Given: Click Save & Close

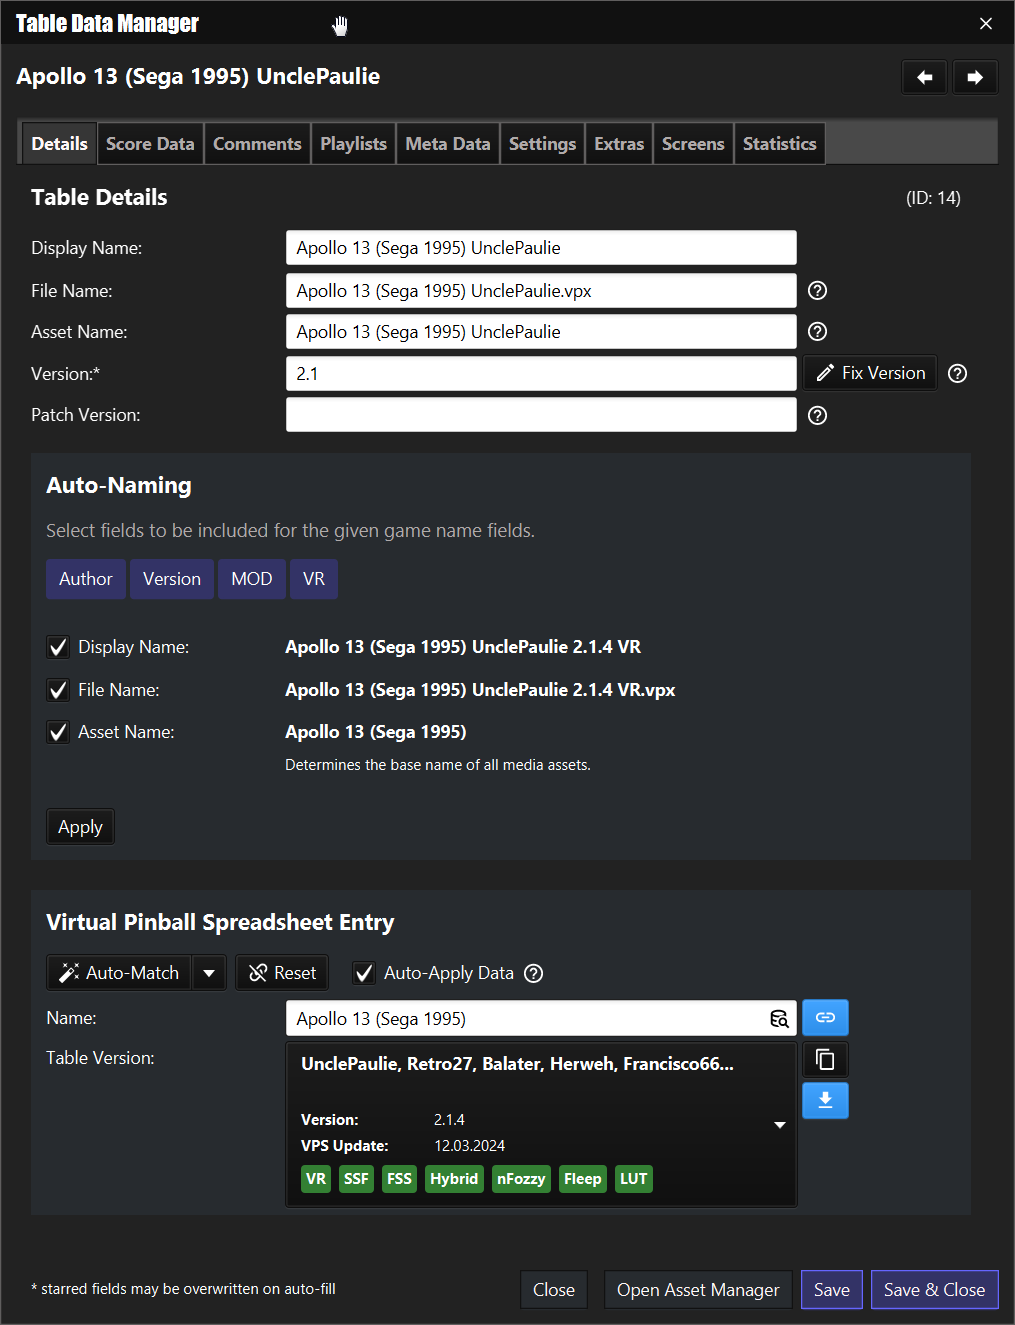Looking at the screenshot, I should coord(934,1290).
